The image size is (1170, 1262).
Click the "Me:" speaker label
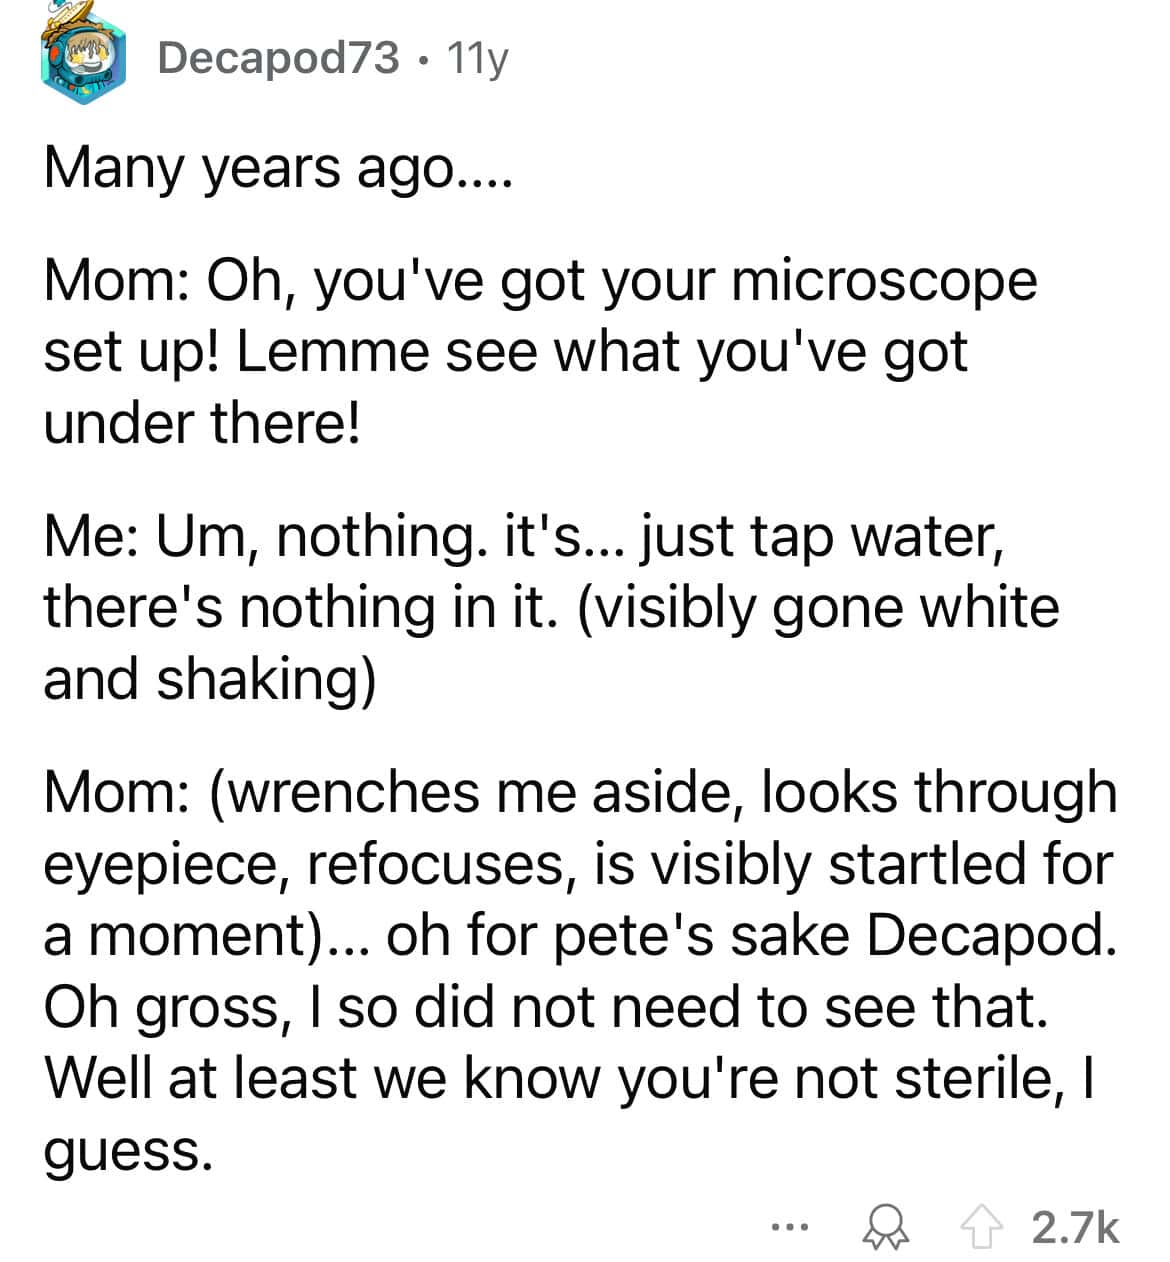[x=91, y=536]
